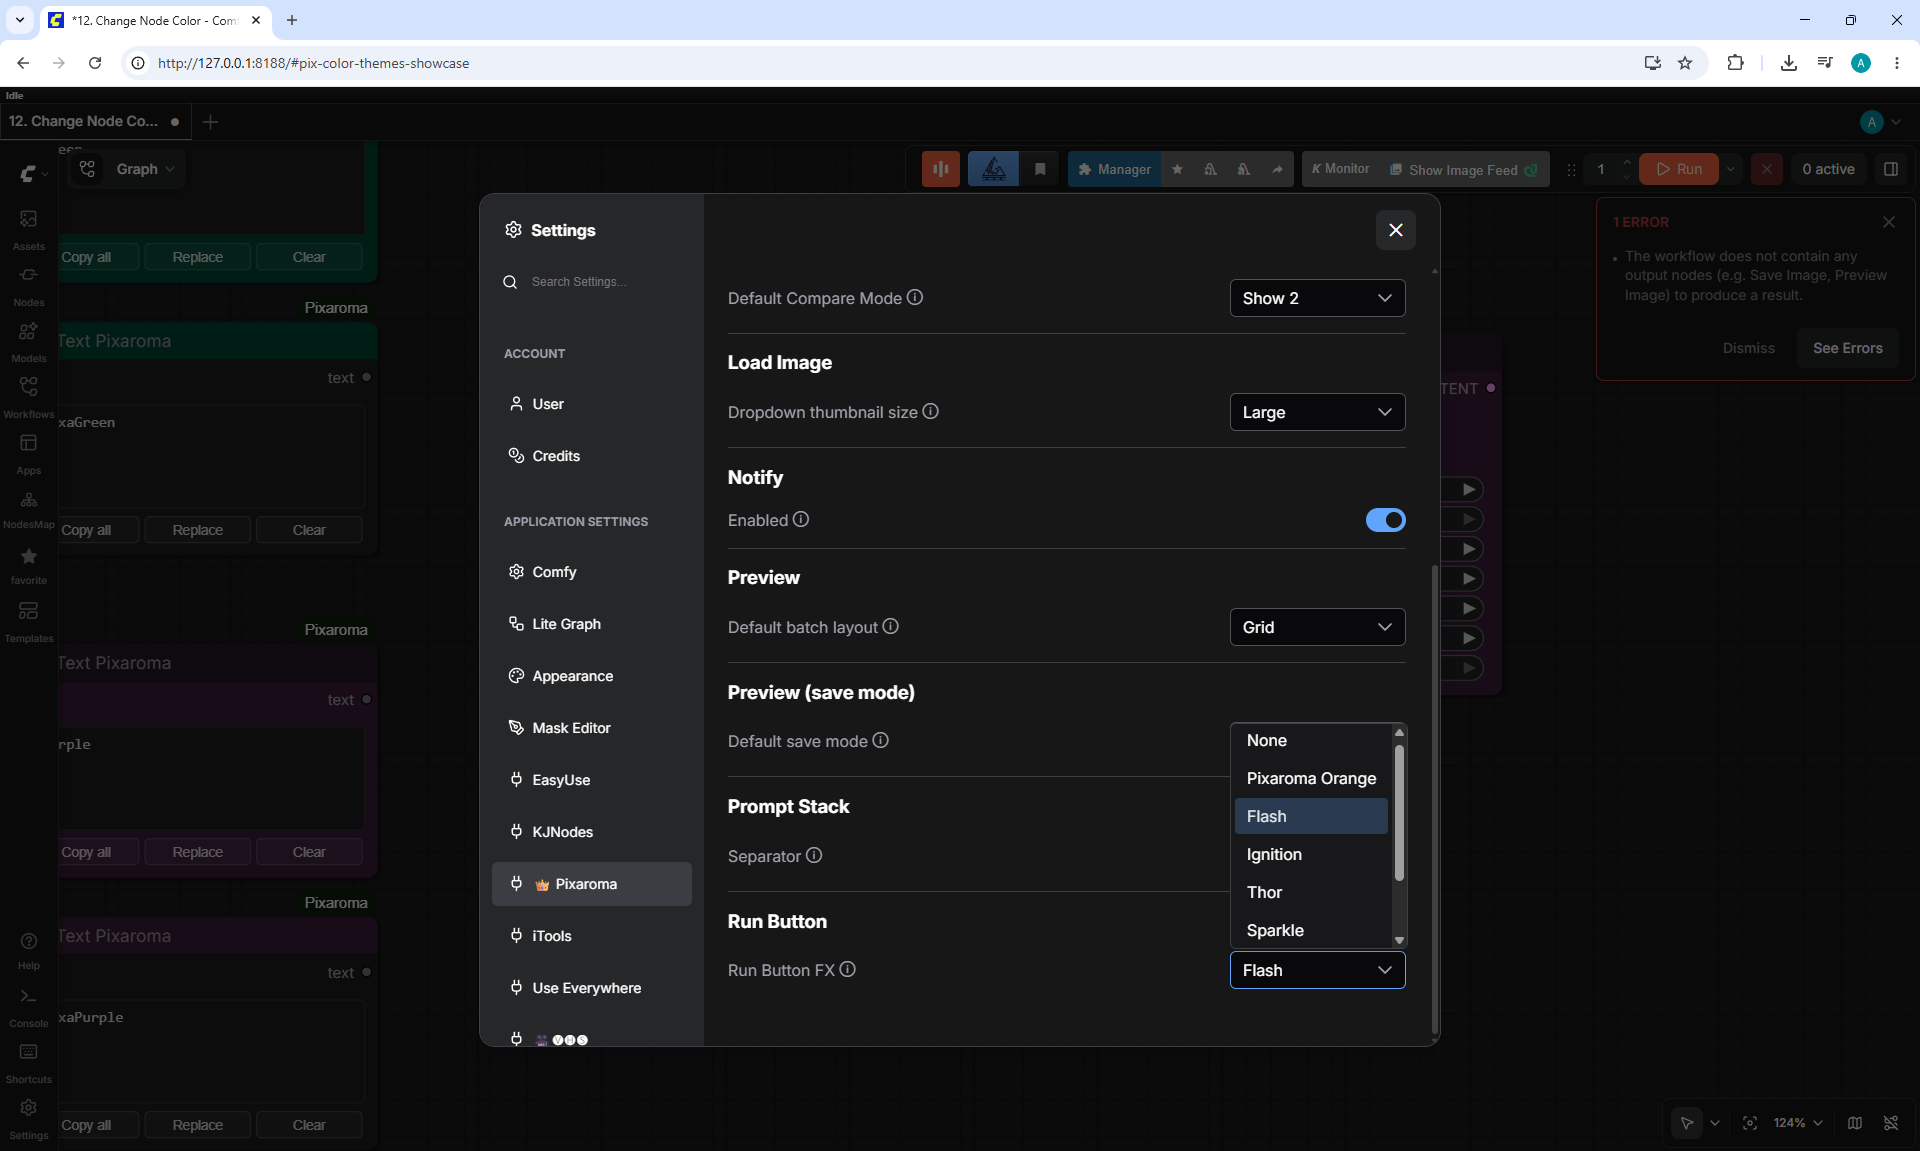Close the error popup with X

[x=1888, y=222]
